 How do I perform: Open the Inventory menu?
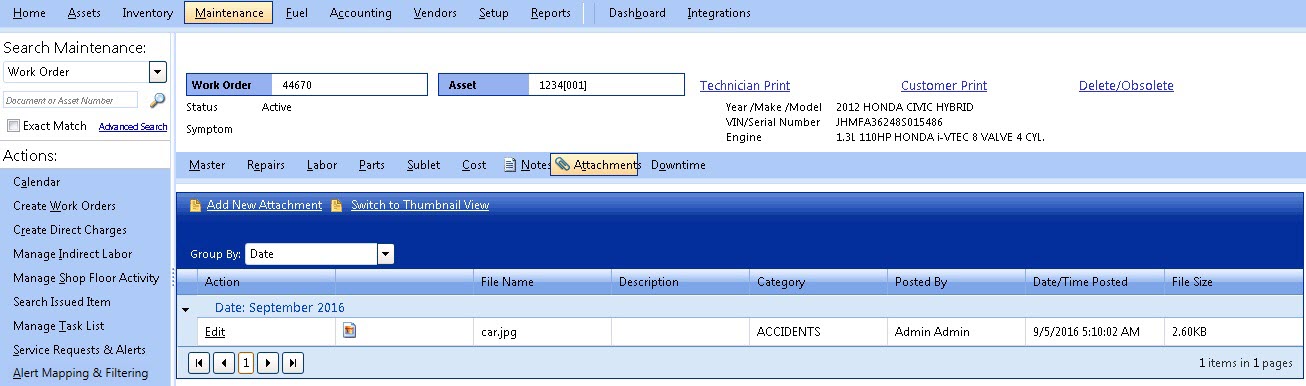pos(147,13)
